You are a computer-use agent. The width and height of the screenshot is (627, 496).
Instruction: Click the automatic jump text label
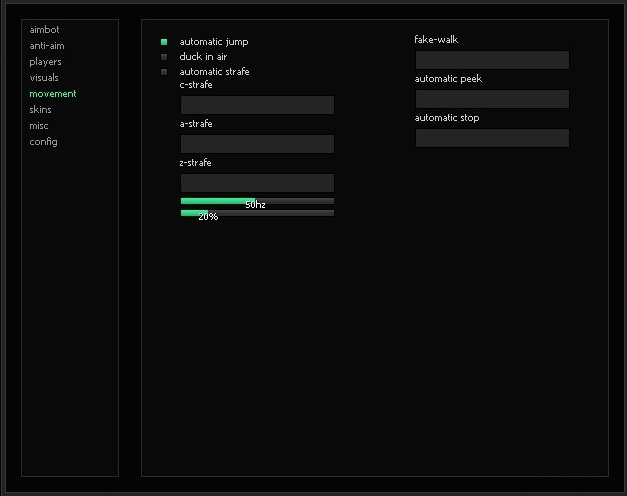tap(214, 42)
